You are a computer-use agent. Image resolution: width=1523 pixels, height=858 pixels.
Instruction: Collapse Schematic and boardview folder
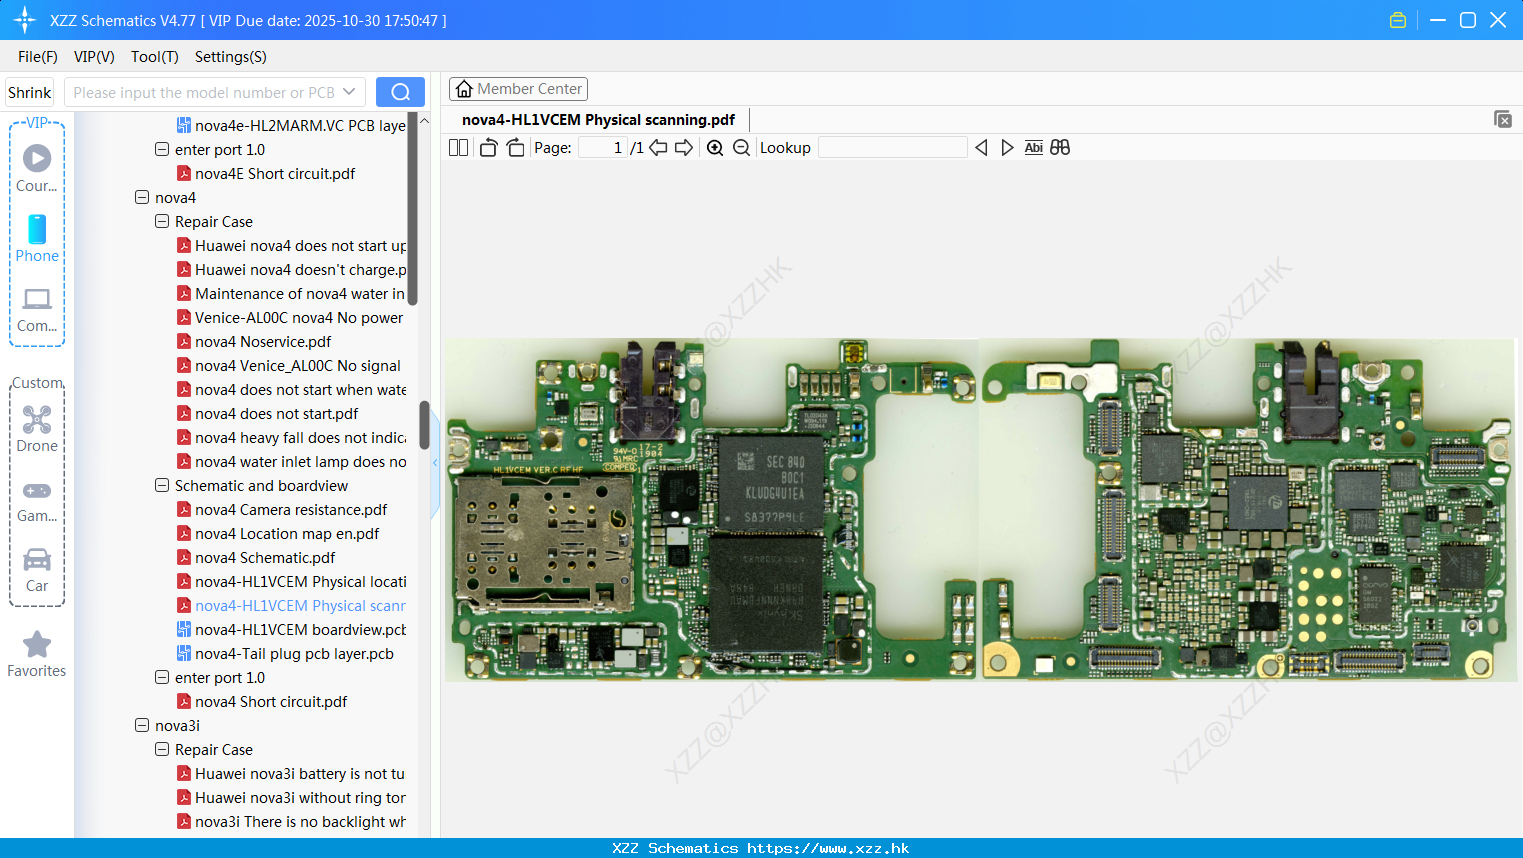click(x=162, y=485)
